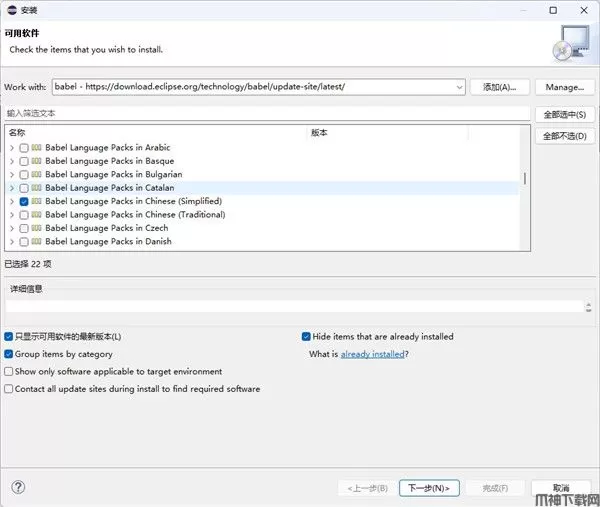Expand the Babel Language Packs in Arabic node

coord(12,148)
